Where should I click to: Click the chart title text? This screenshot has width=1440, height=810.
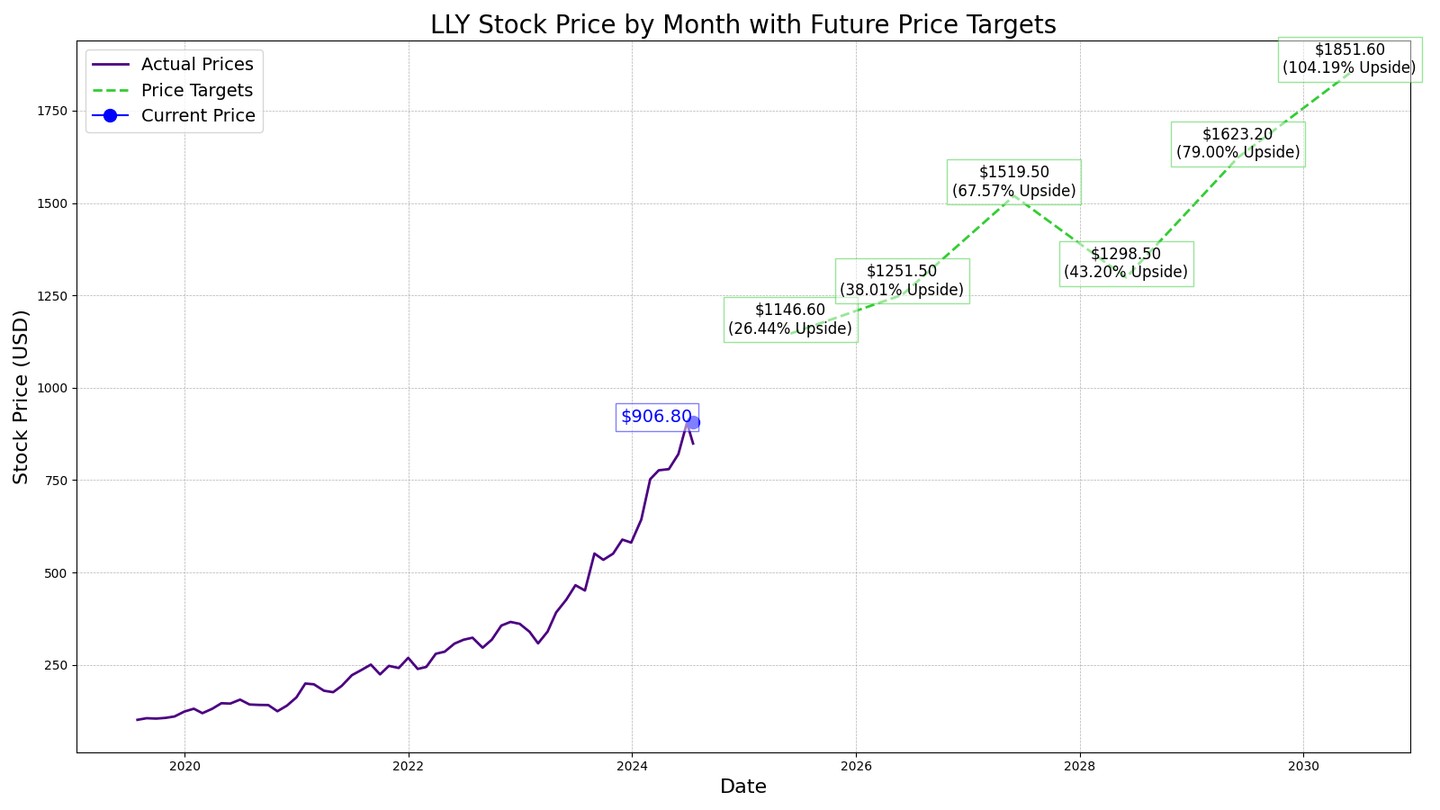[x=743, y=25]
